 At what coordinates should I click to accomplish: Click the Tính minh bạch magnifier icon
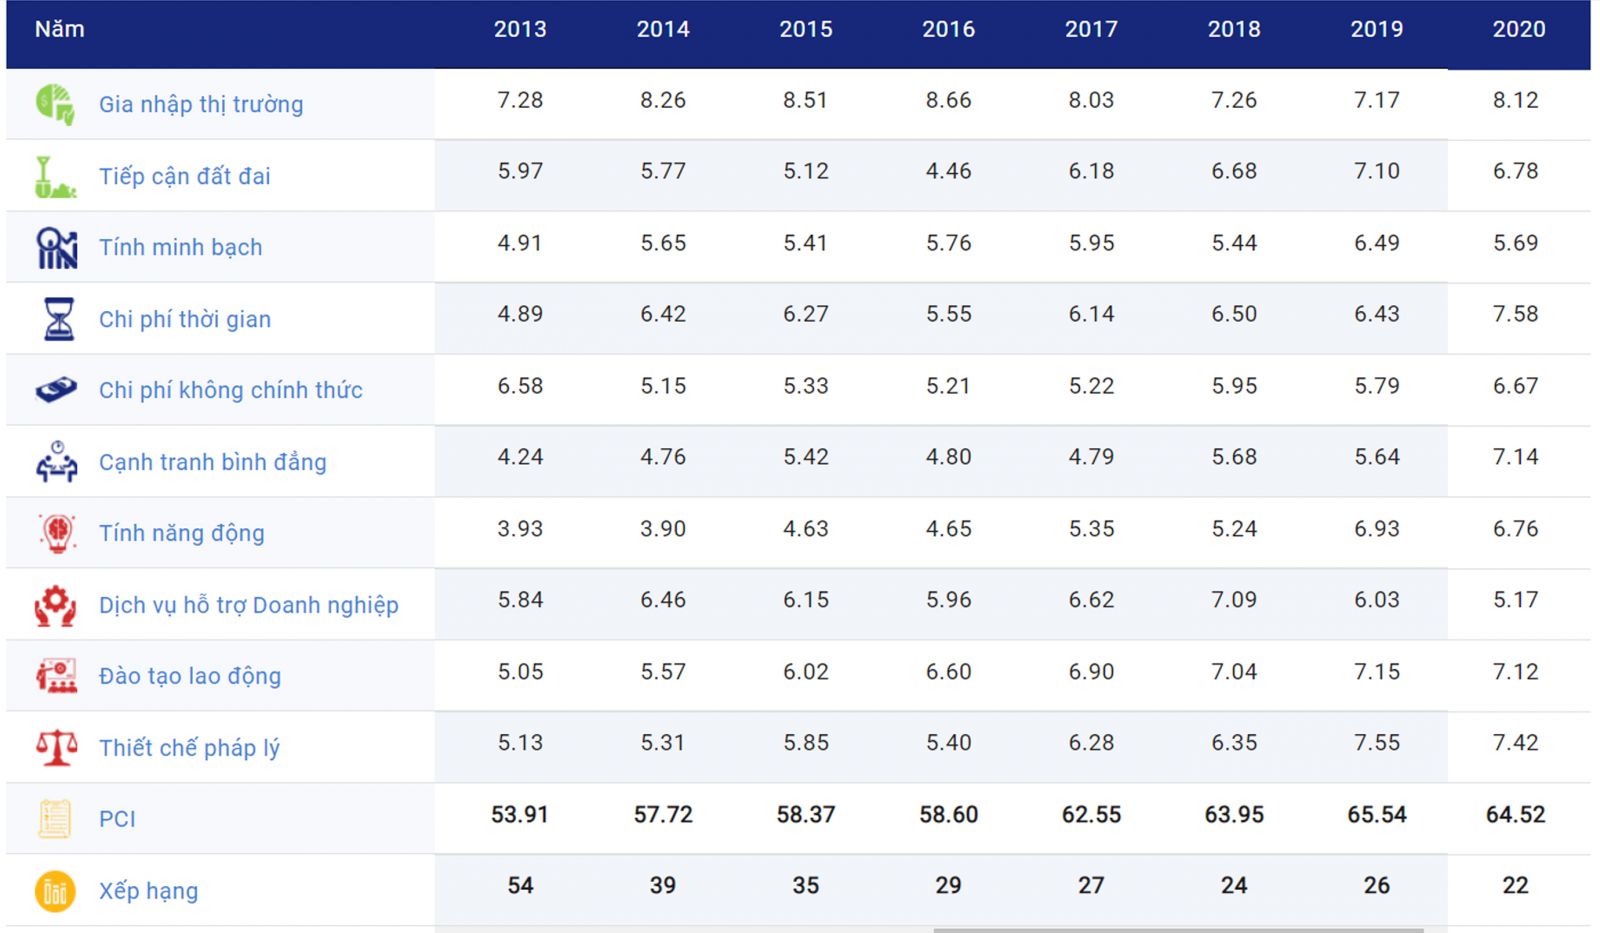(56, 247)
